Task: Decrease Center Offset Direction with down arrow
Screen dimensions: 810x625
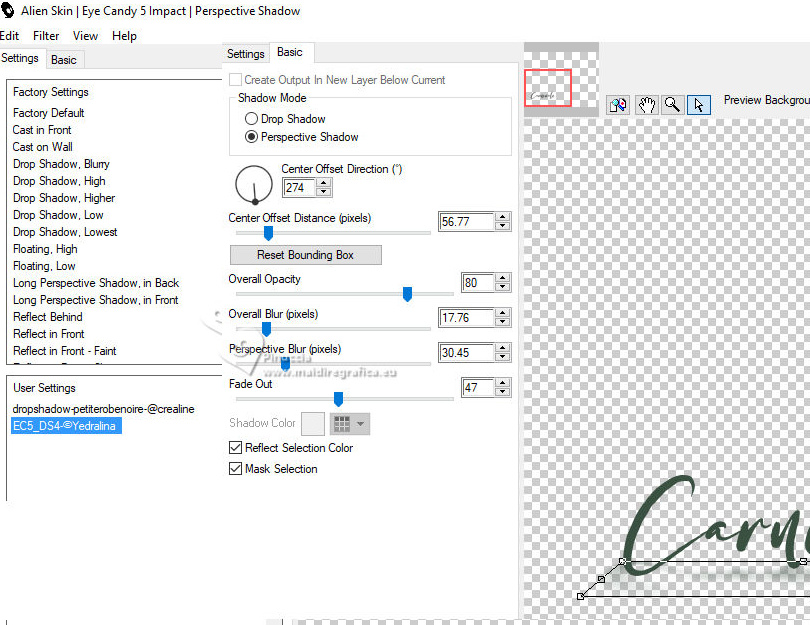Action: pyautogui.click(x=323, y=192)
